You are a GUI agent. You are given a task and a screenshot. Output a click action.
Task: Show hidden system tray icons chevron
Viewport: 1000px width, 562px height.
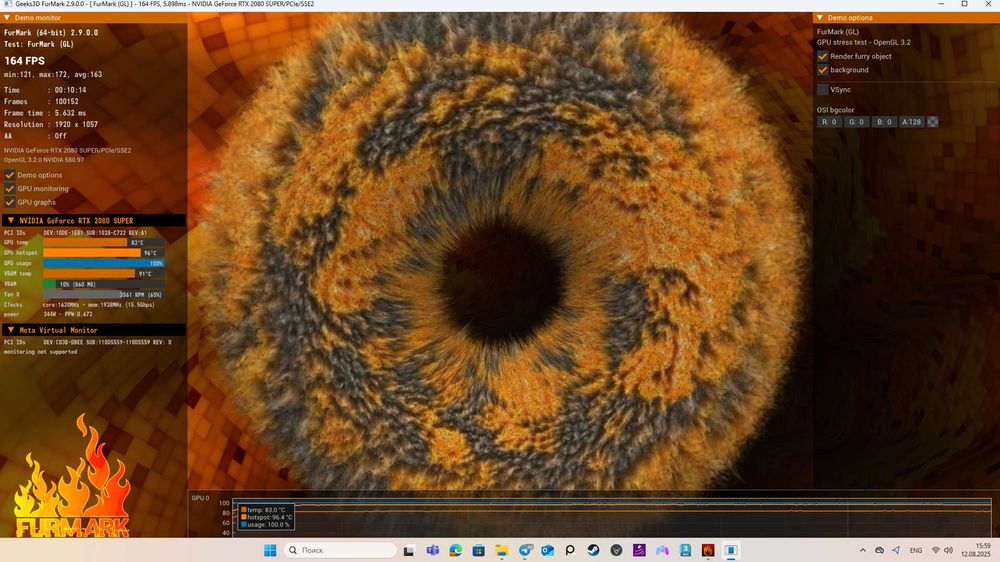pyautogui.click(x=862, y=550)
